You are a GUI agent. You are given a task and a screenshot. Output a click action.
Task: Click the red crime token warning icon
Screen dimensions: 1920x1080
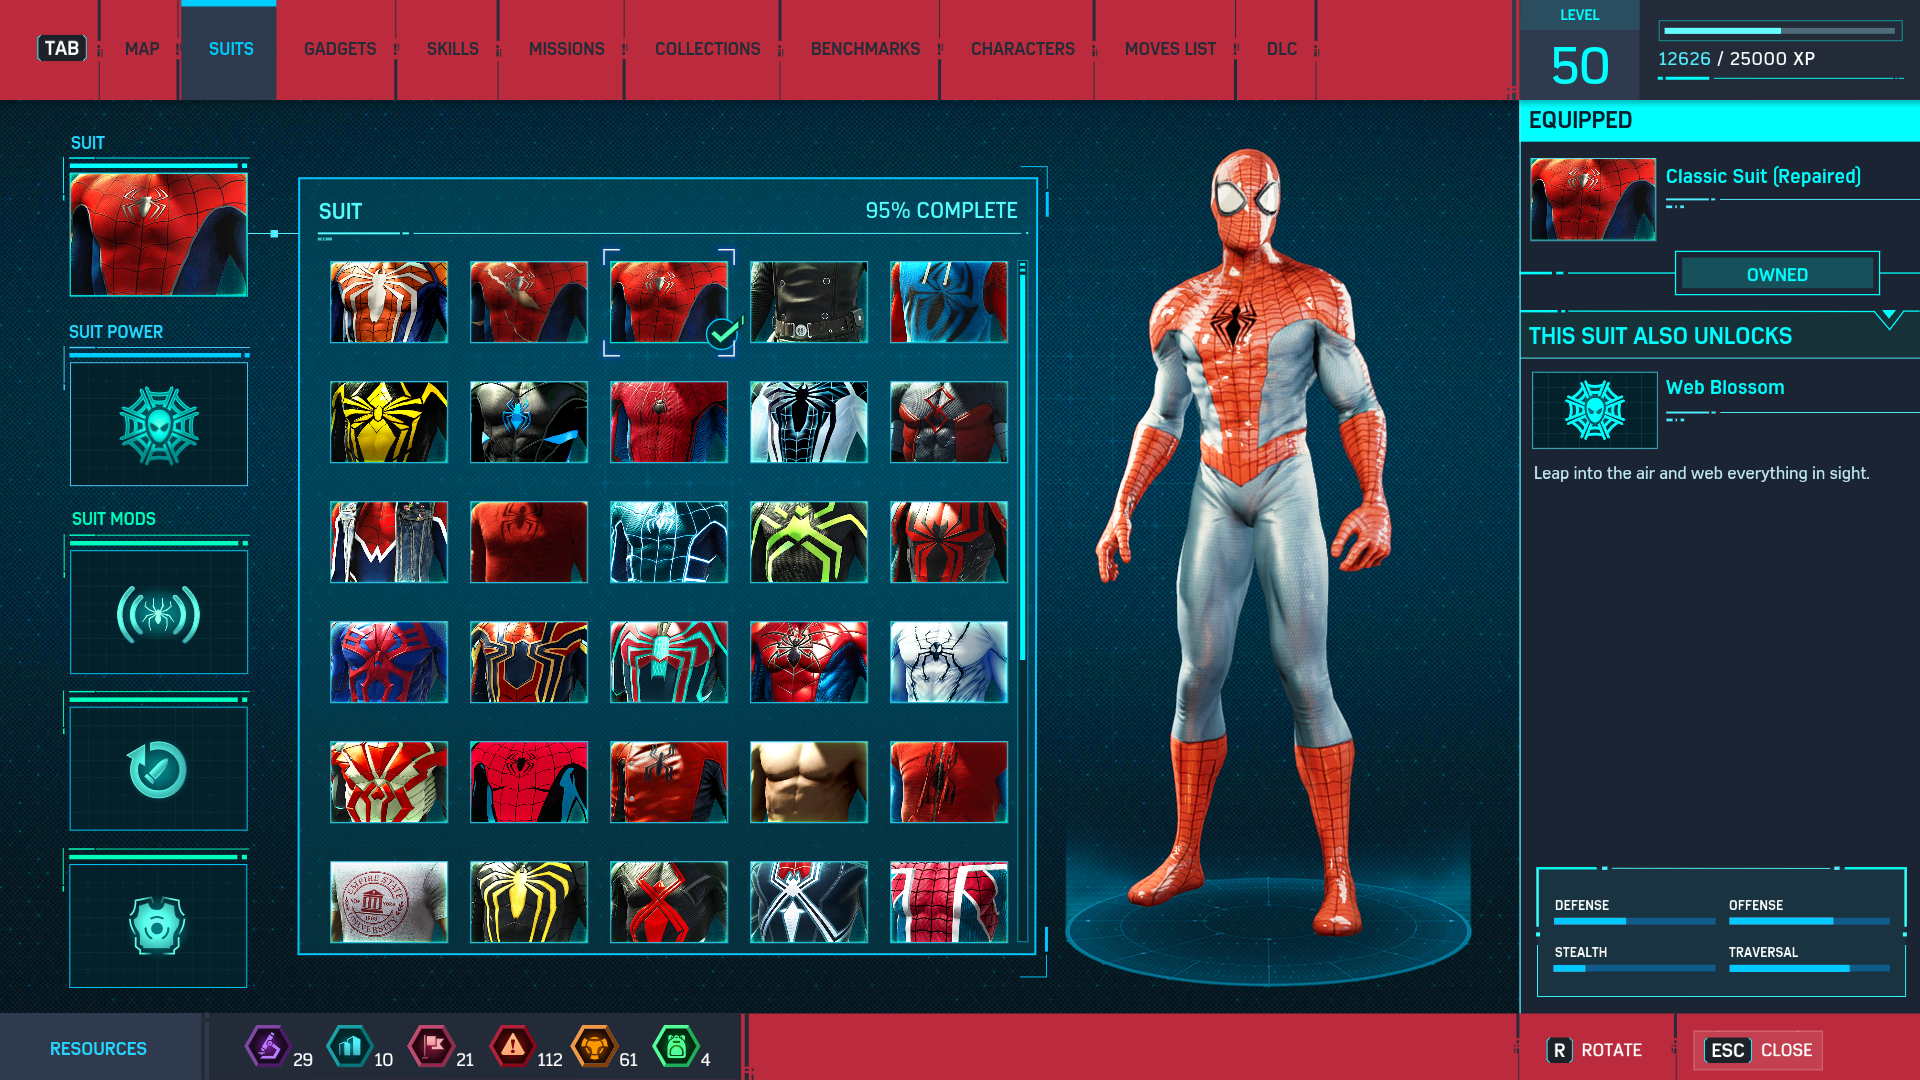coord(512,1047)
